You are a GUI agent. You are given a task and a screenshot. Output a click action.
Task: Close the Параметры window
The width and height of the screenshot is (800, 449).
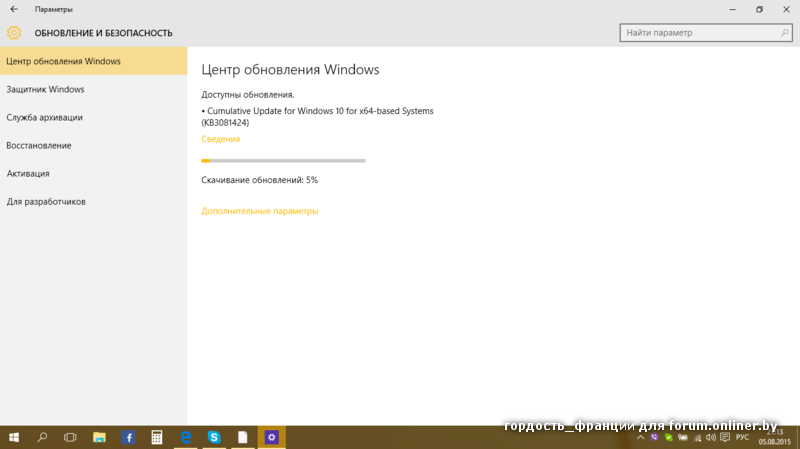pos(786,9)
